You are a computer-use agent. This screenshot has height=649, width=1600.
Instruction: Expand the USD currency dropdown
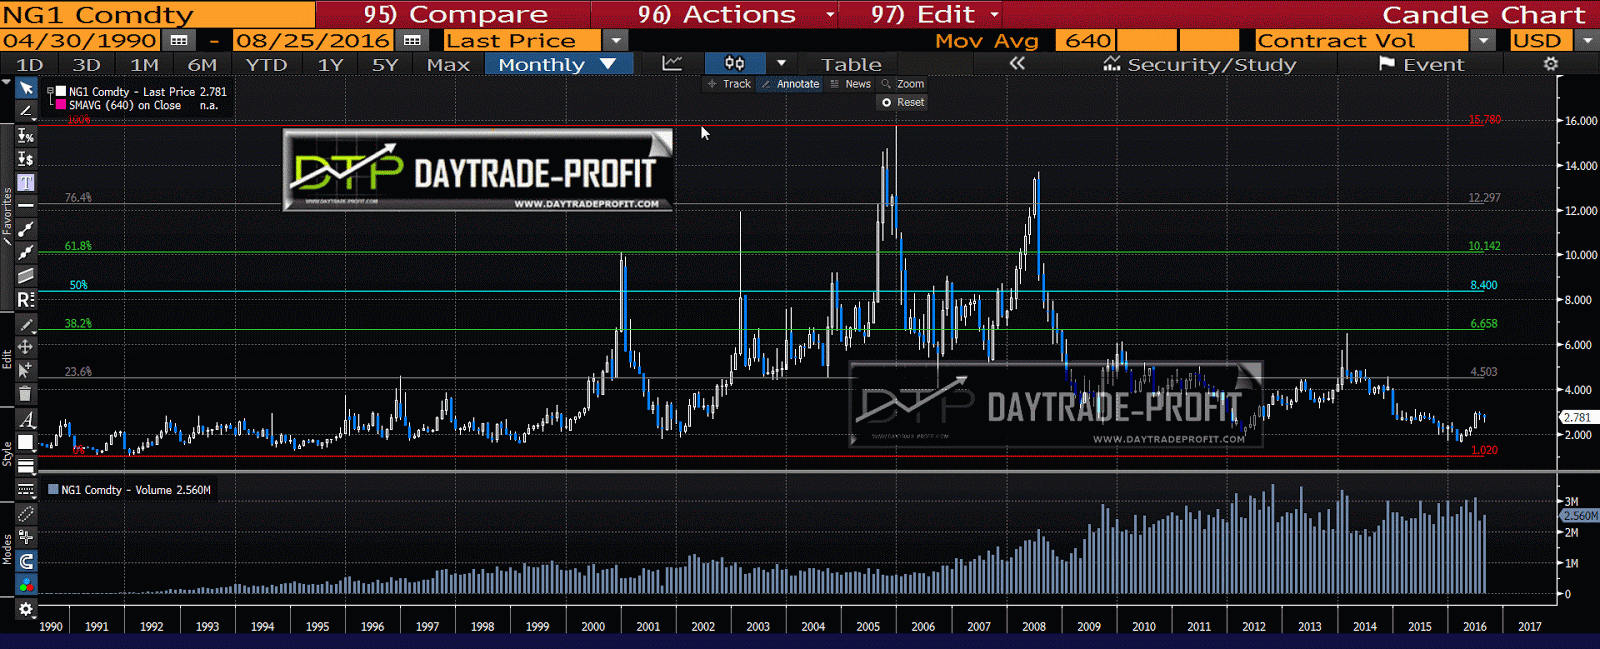tap(1587, 41)
